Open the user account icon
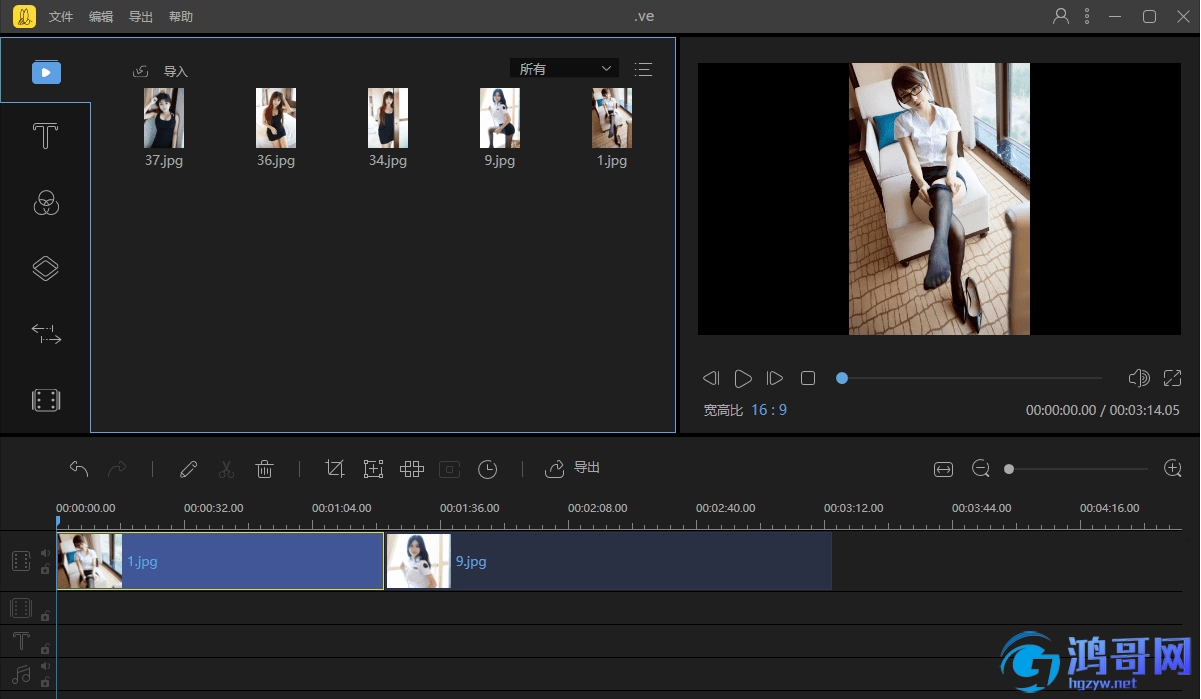The height and width of the screenshot is (699, 1201). coord(1062,16)
